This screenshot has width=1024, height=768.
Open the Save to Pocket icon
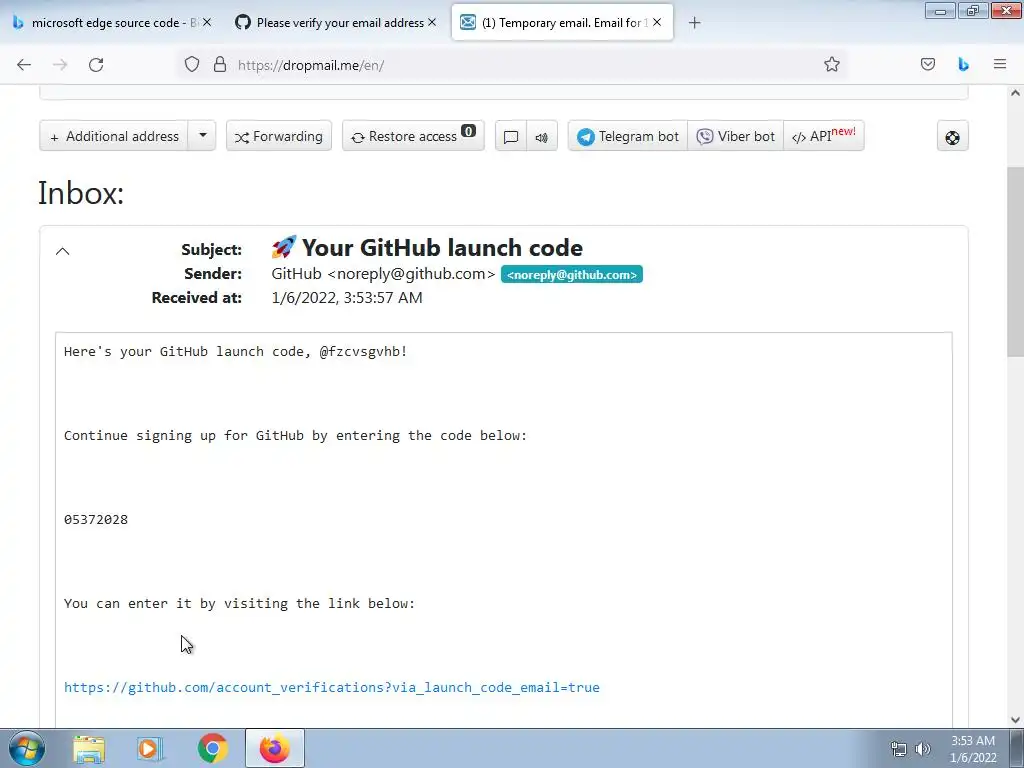927,65
